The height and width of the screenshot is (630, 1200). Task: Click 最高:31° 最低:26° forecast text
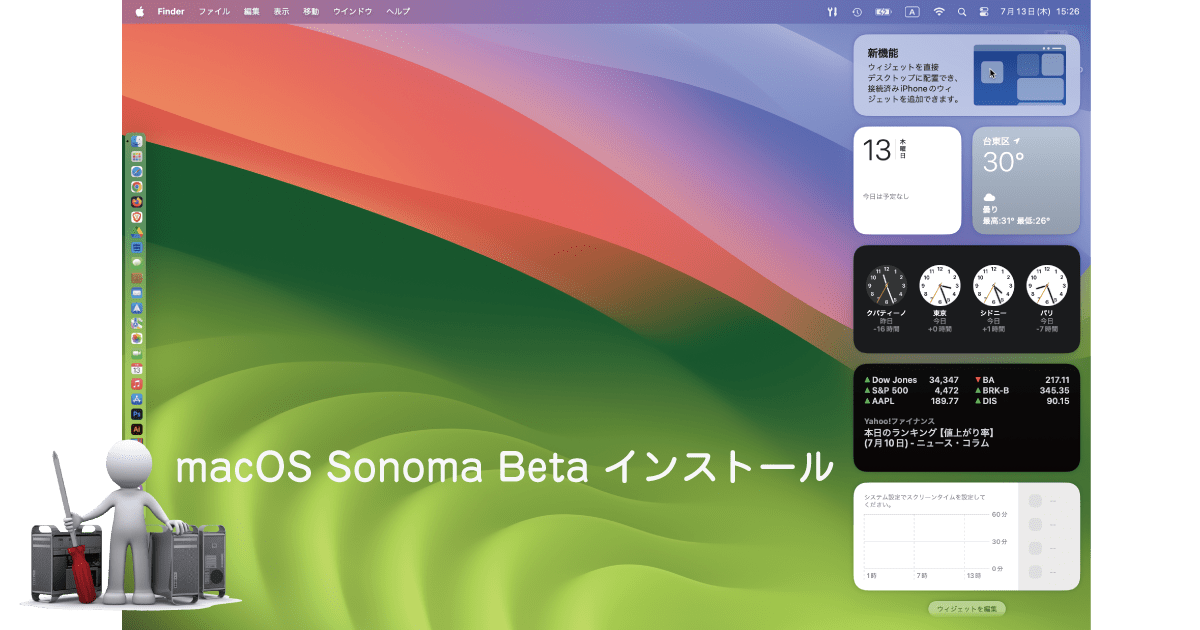click(x=1016, y=221)
